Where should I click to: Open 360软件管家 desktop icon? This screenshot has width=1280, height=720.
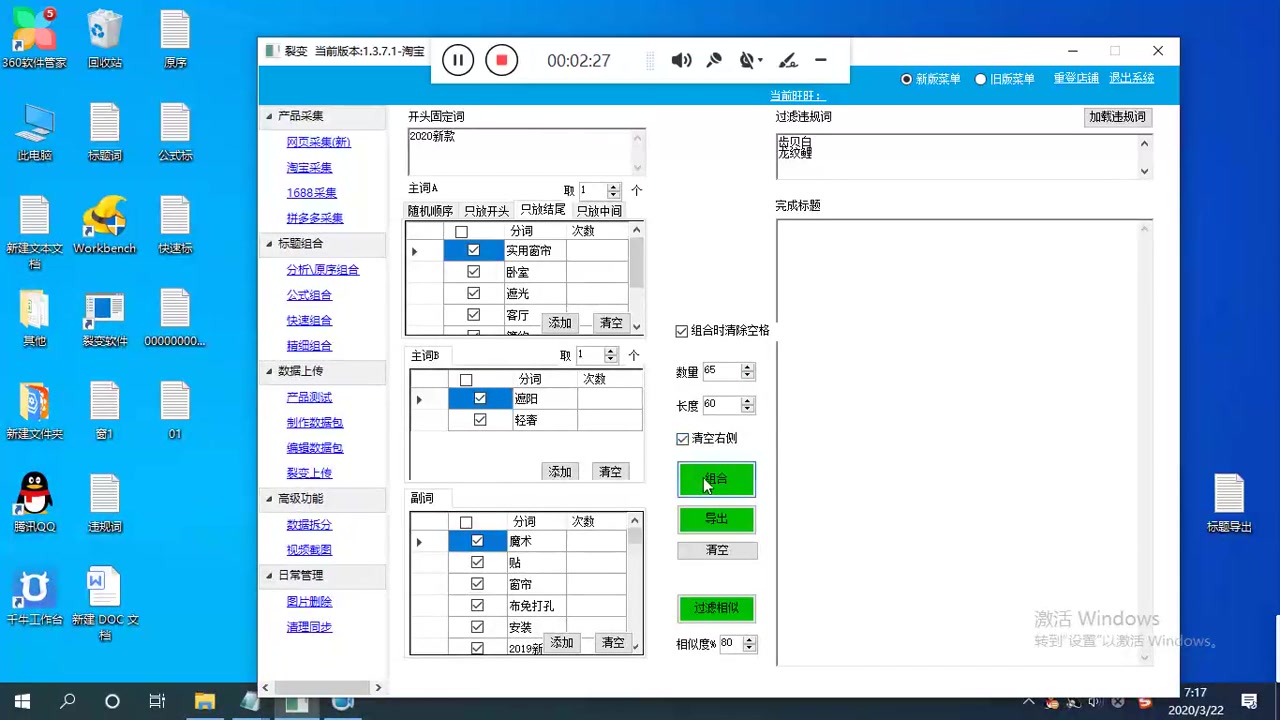pyautogui.click(x=34, y=38)
